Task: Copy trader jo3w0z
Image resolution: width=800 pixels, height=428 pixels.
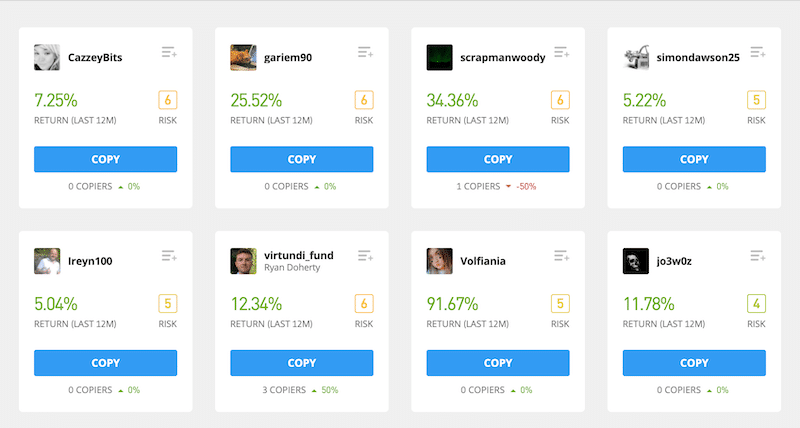Action: click(694, 363)
